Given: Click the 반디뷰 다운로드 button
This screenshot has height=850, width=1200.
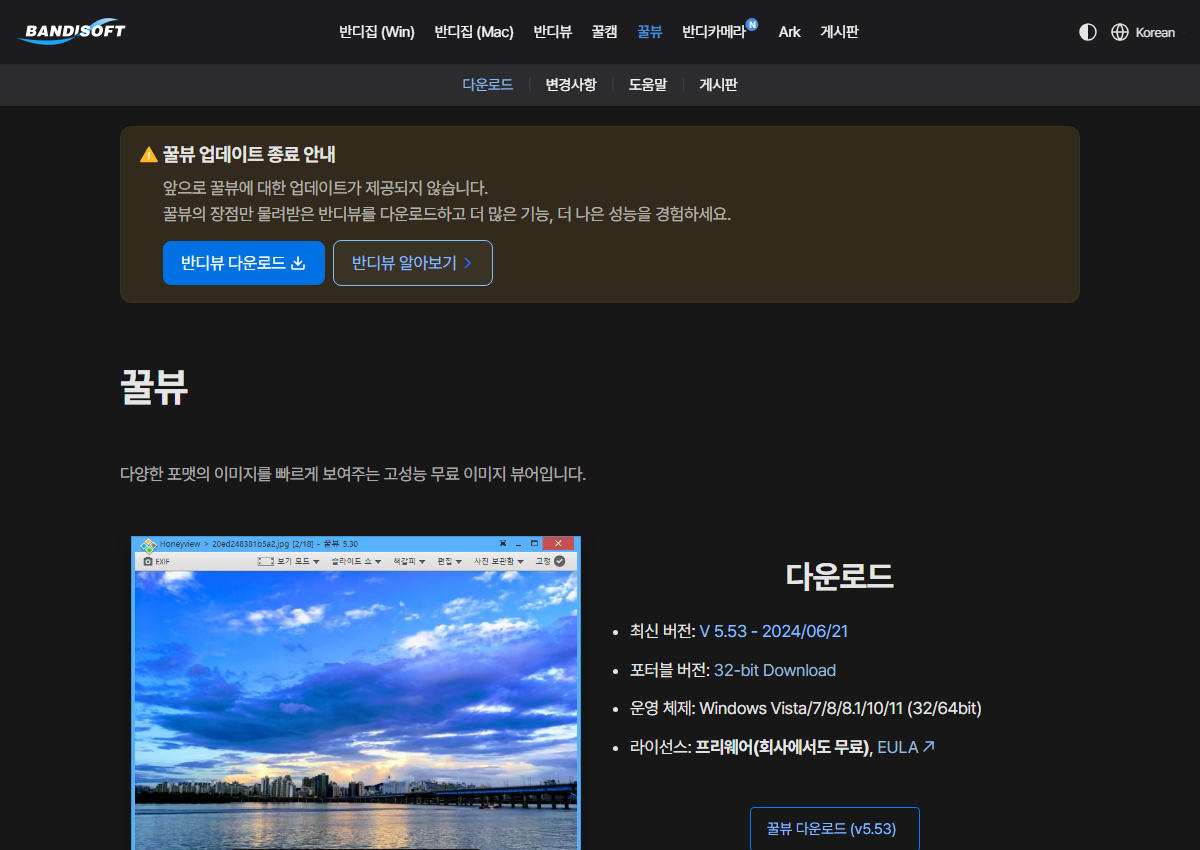Looking at the screenshot, I should 244,263.
